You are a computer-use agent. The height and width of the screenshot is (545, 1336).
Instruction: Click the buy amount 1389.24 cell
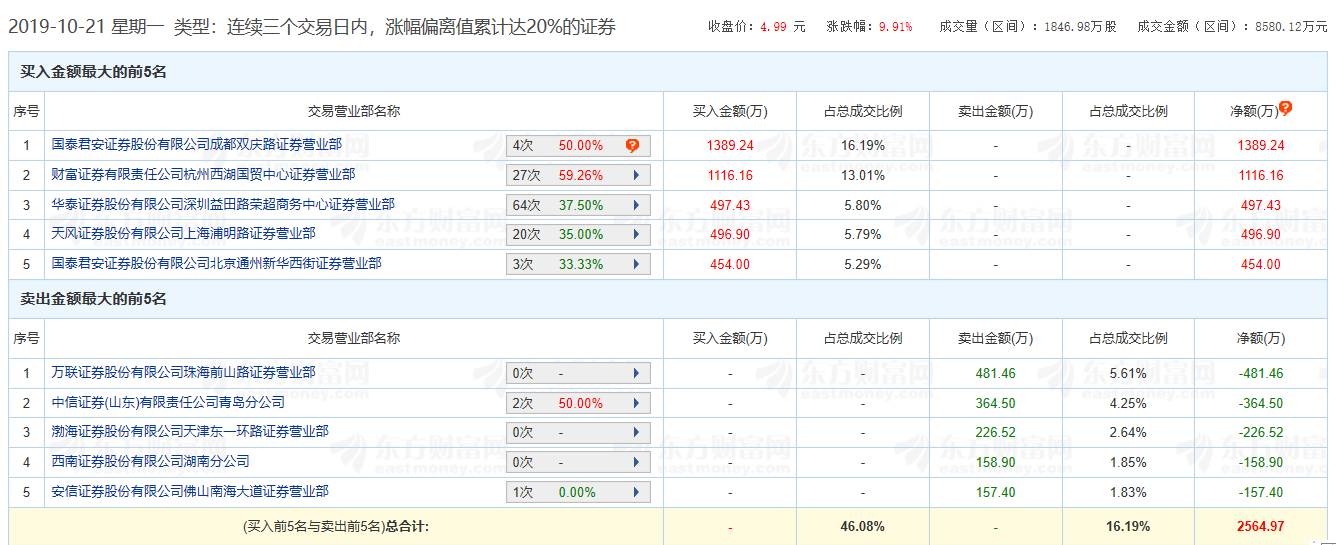(730, 145)
